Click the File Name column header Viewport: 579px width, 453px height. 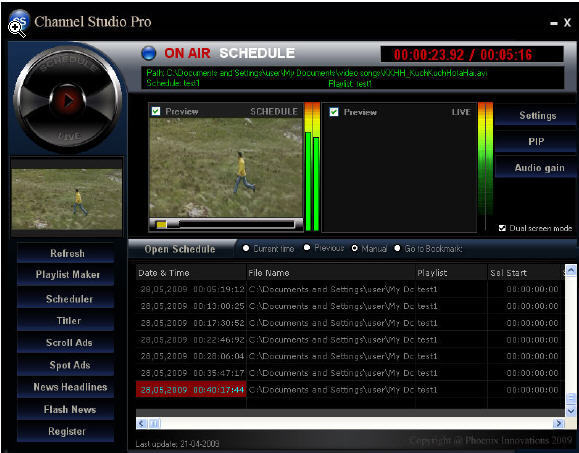pyautogui.click(x=331, y=273)
